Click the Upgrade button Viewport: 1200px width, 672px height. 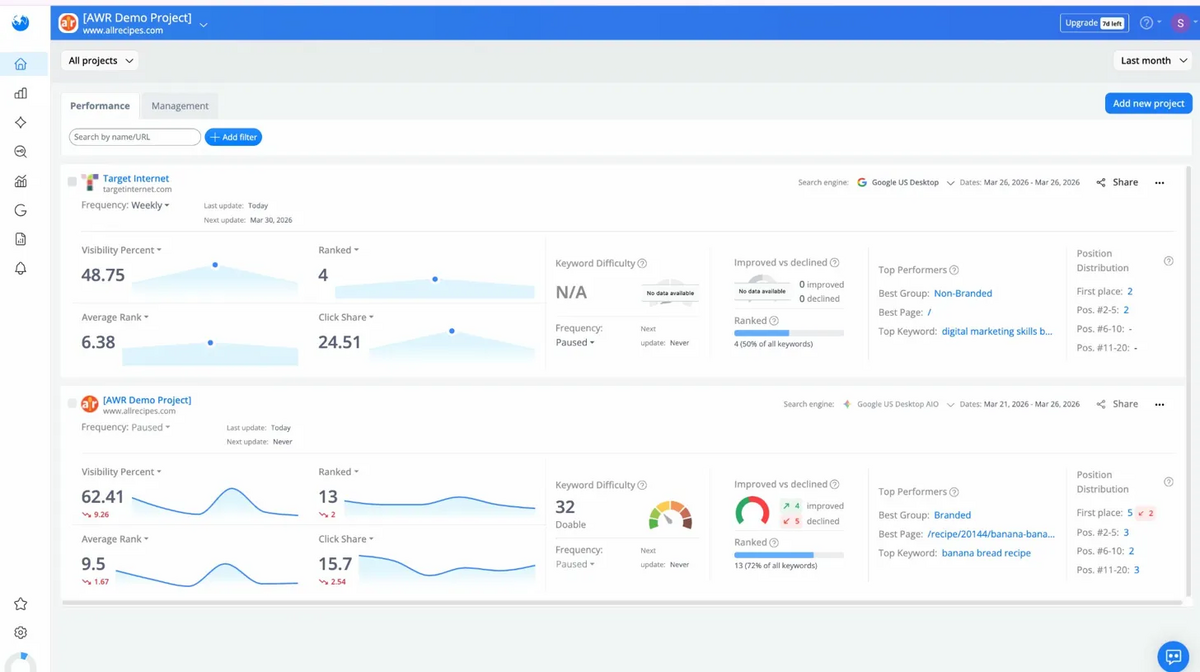[x=1094, y=22]
